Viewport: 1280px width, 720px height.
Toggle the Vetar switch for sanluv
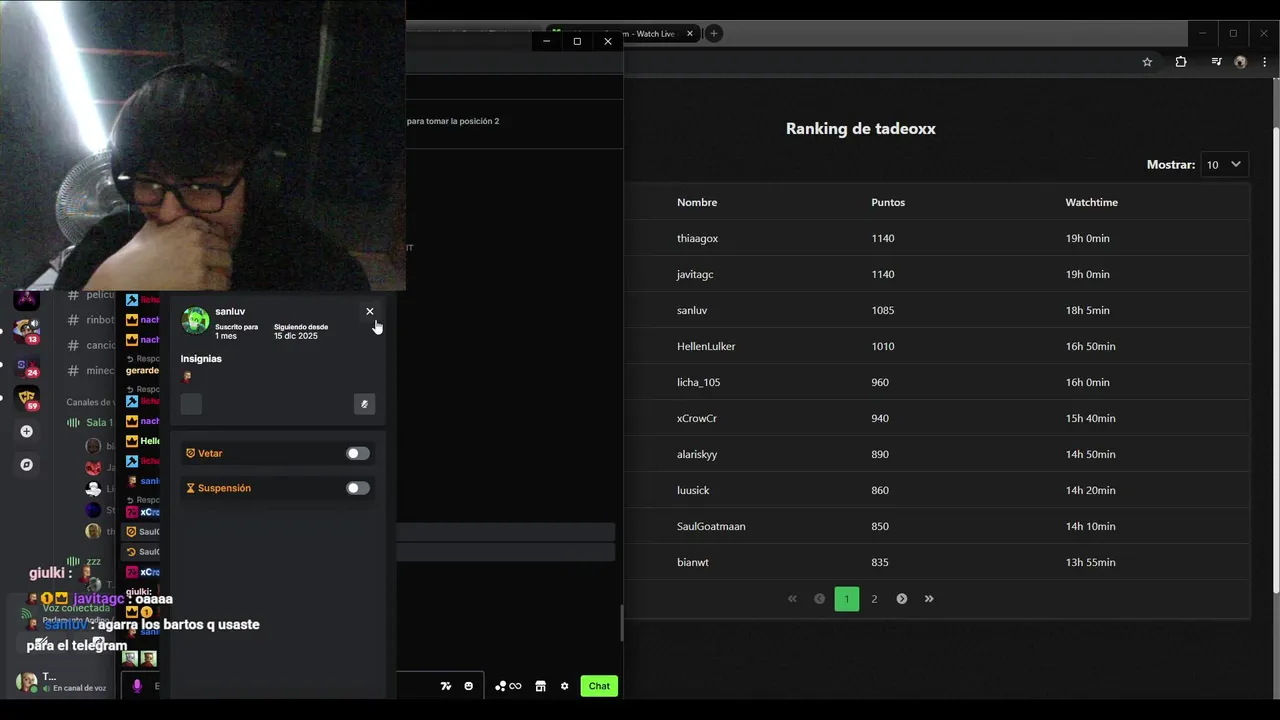(x=358, y=453)
